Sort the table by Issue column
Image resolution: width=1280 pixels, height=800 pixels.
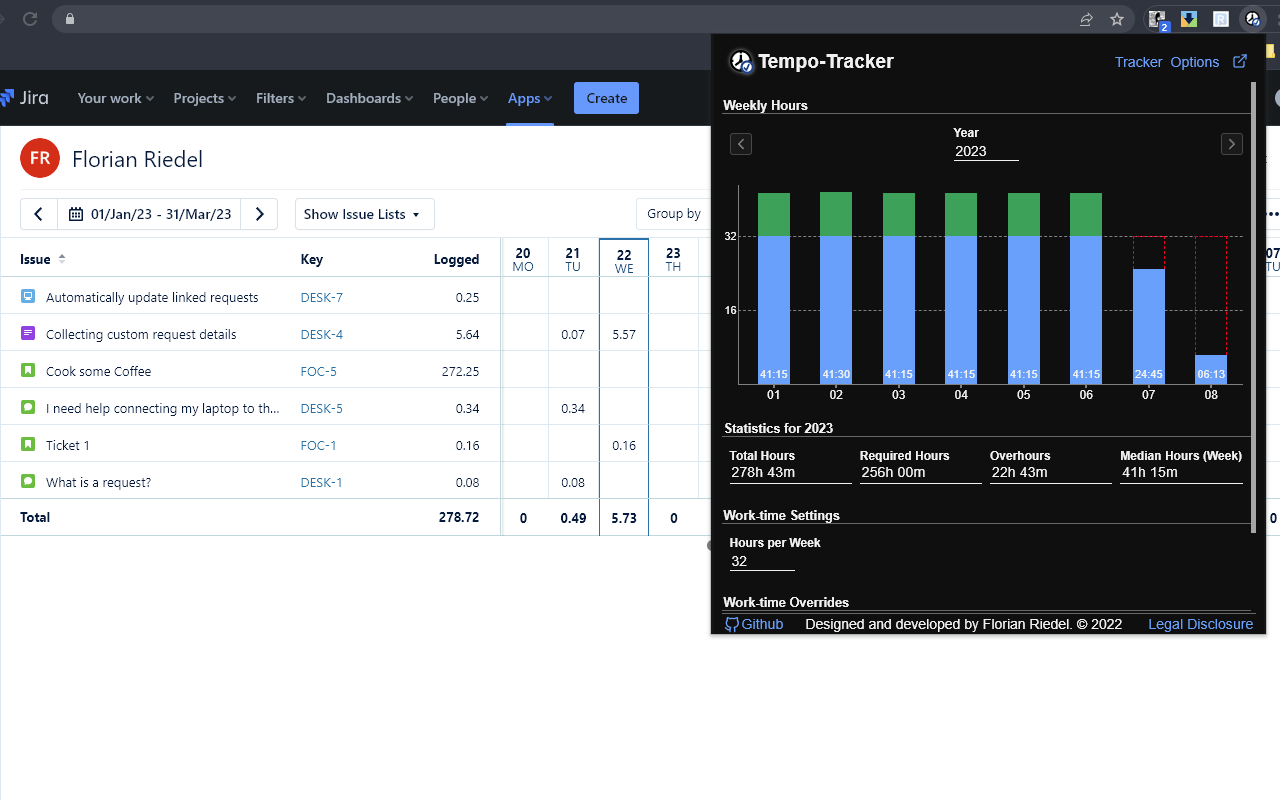pyautogui.click(x=43, y=259)
